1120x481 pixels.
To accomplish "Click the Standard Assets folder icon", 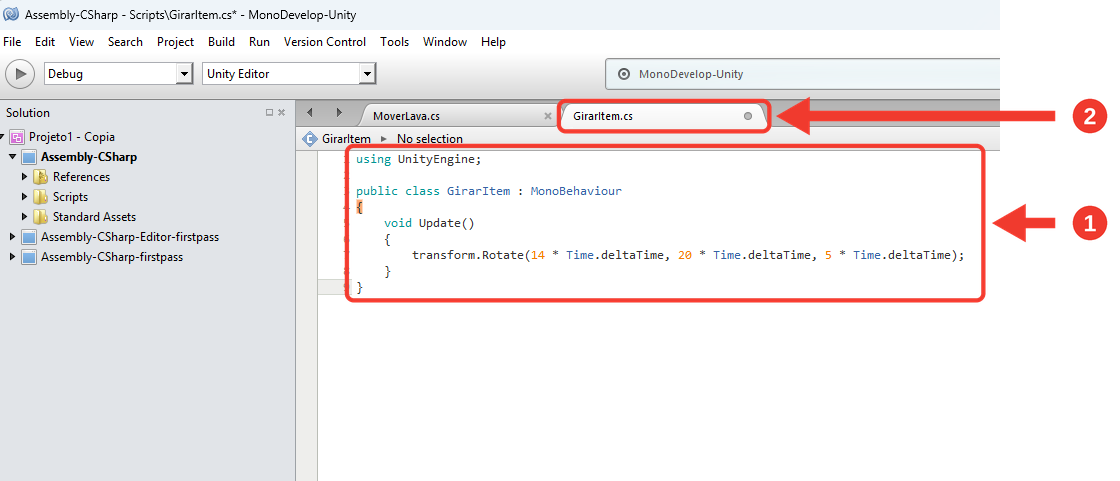I will point(41,217).
